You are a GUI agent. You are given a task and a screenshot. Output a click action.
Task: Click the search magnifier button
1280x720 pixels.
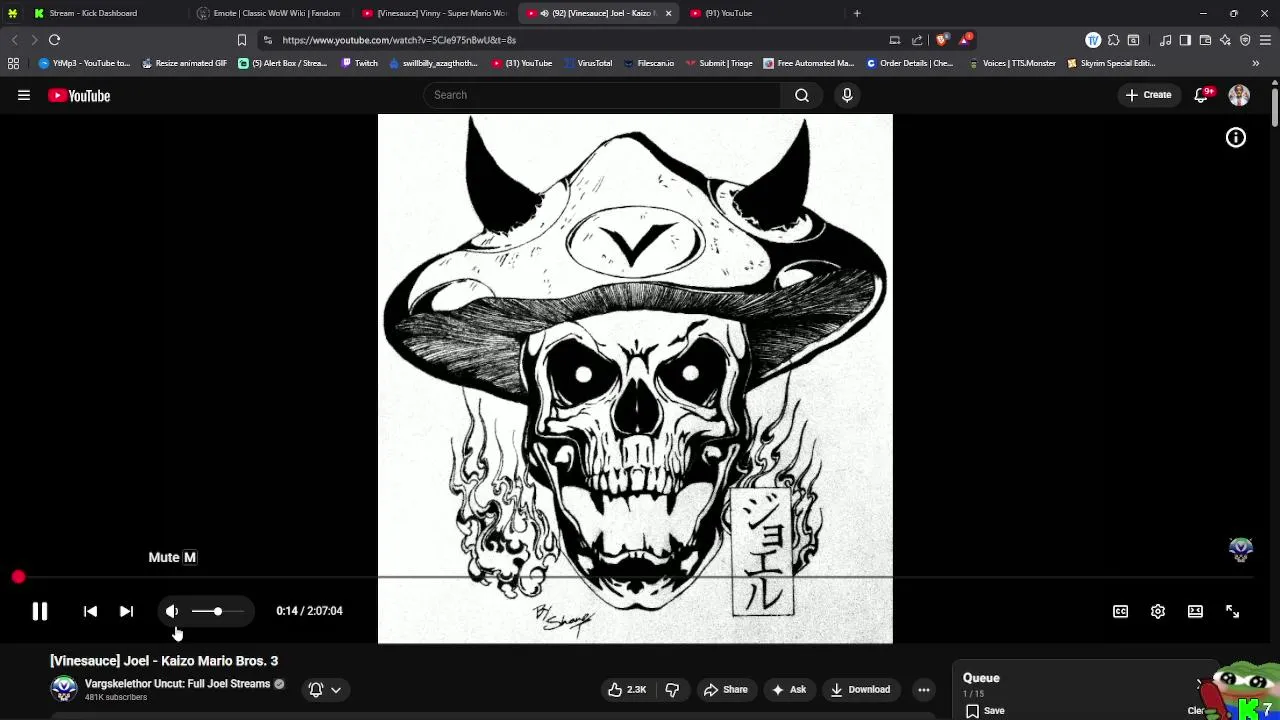(x=802, y=95)
